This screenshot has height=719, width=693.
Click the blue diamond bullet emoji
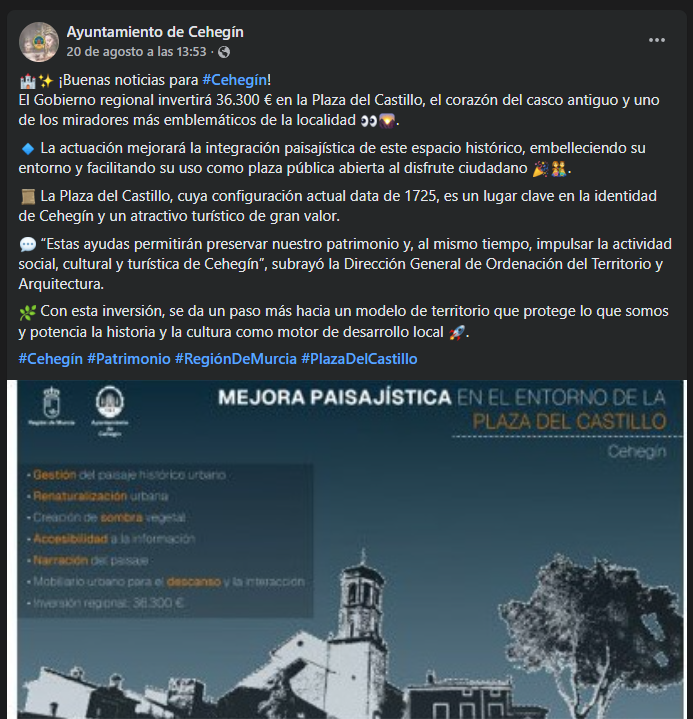pyautogui.click(x=28, y=149)
